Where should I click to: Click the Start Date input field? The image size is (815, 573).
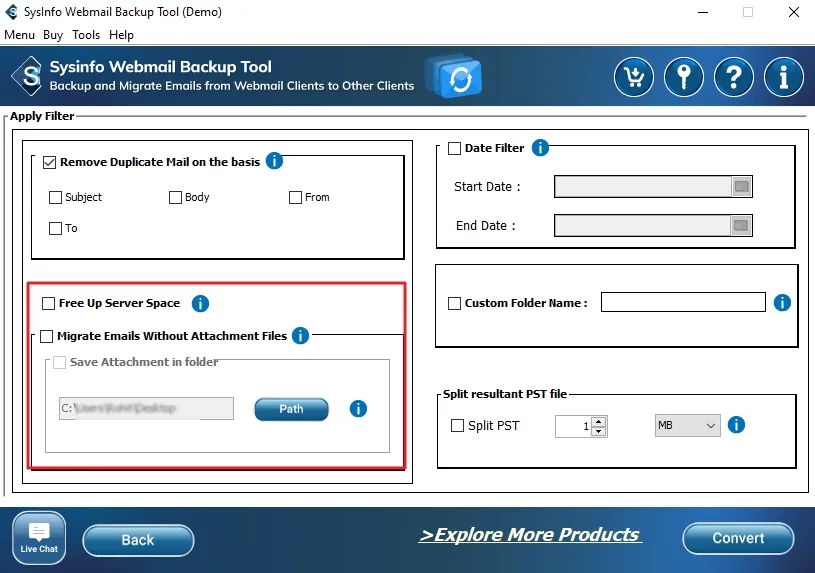coord(643,187)
